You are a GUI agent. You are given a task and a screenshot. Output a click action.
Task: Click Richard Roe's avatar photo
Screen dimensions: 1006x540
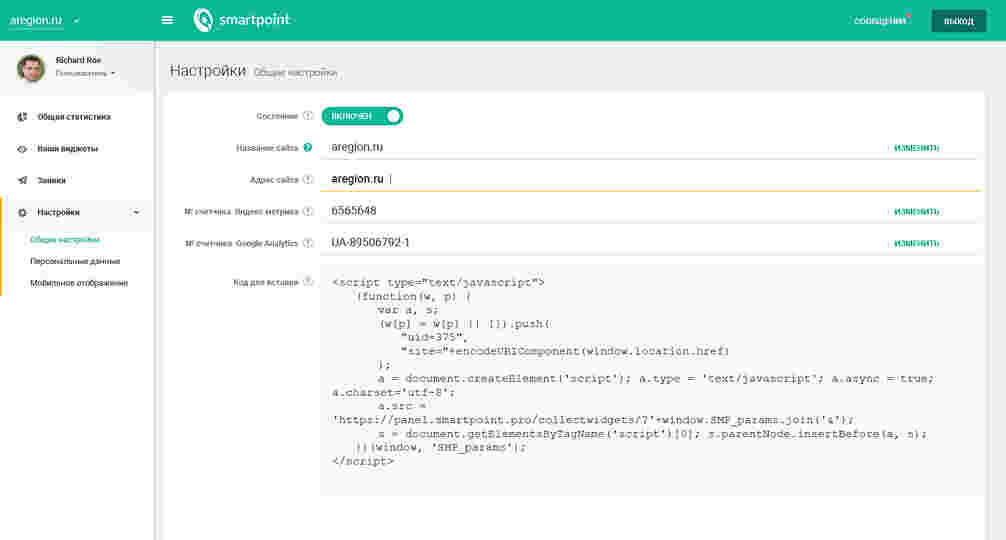(31, 68)
